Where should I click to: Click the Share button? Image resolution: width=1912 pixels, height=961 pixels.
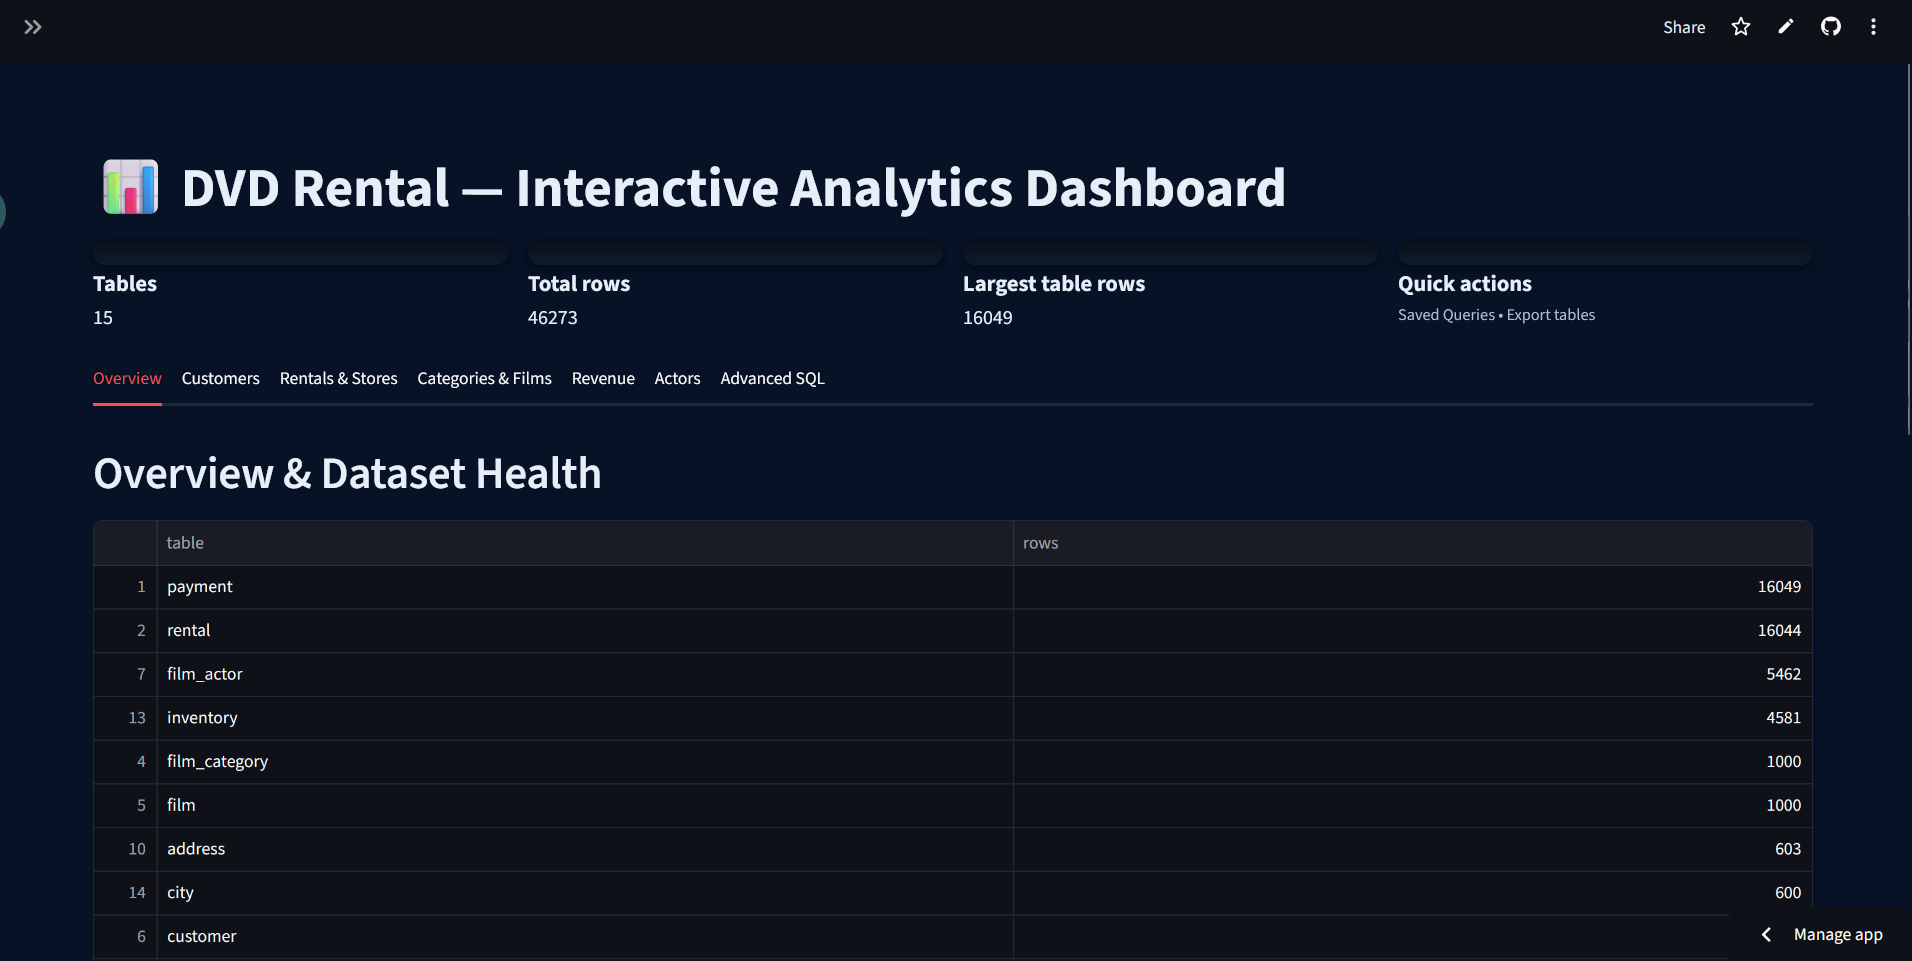point(1683,27)
